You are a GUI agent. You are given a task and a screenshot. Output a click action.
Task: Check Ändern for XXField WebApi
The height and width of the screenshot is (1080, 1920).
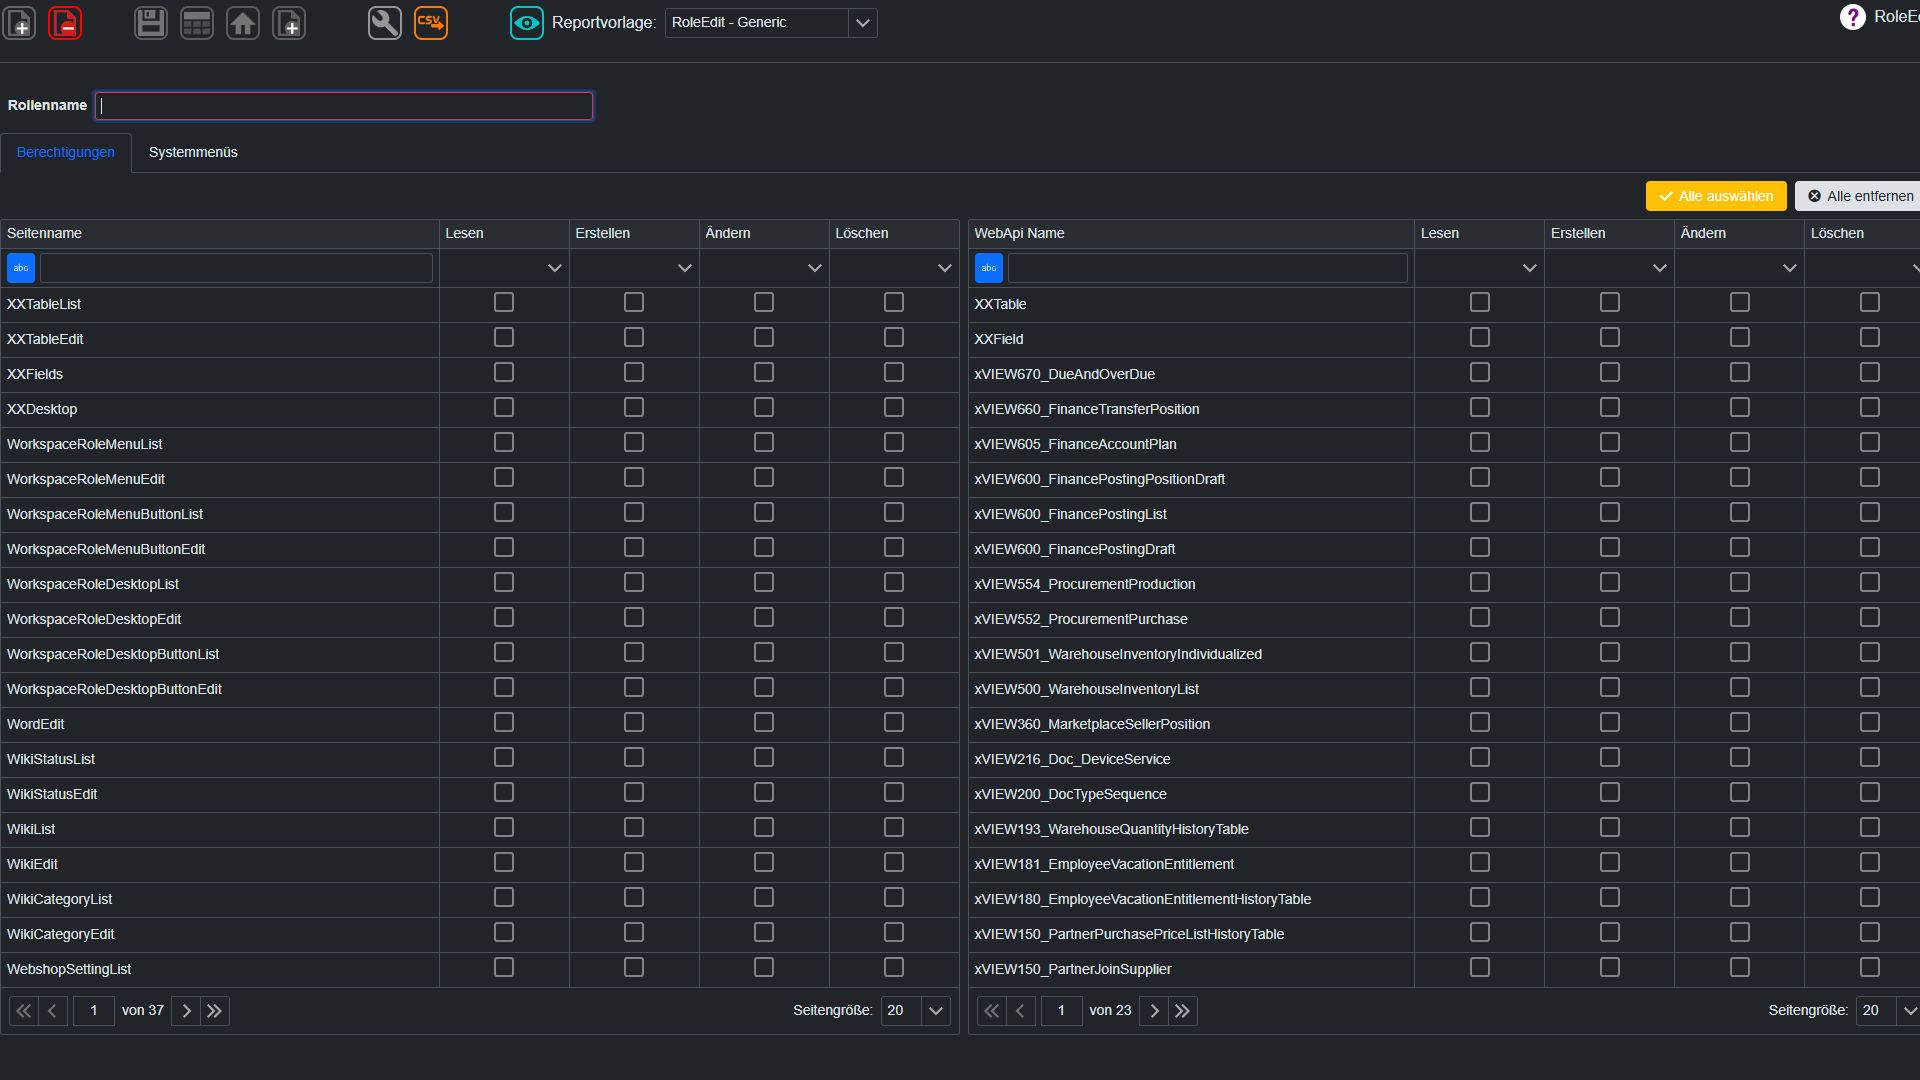pos(1740,337)
